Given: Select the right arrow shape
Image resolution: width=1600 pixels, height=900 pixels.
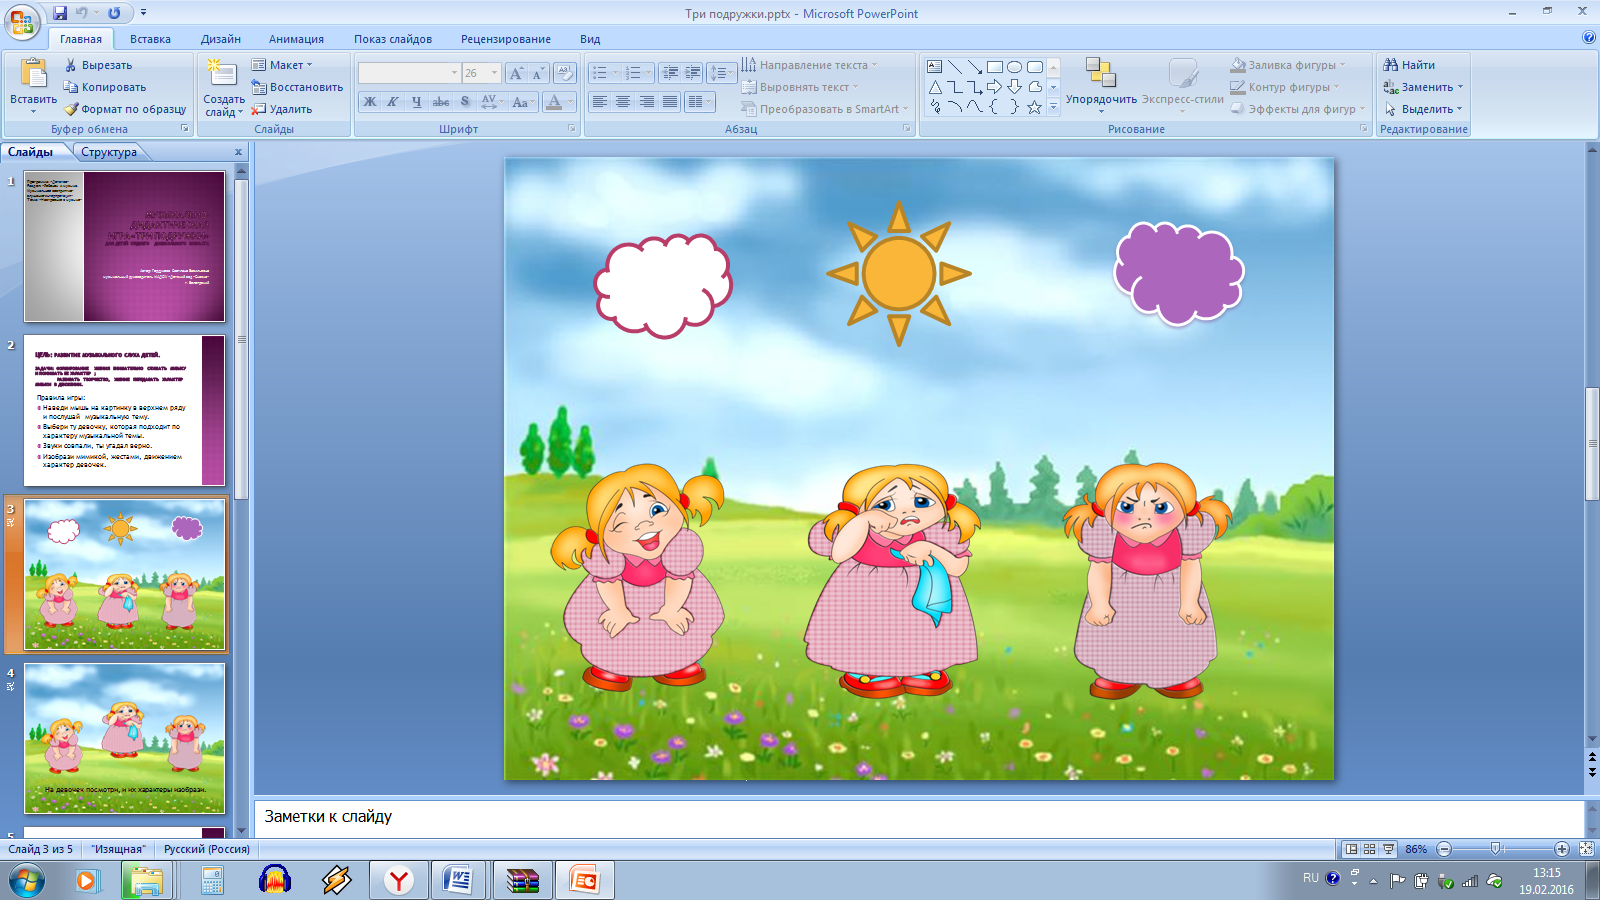Looking at the screenshot, I should coord(994,87).
